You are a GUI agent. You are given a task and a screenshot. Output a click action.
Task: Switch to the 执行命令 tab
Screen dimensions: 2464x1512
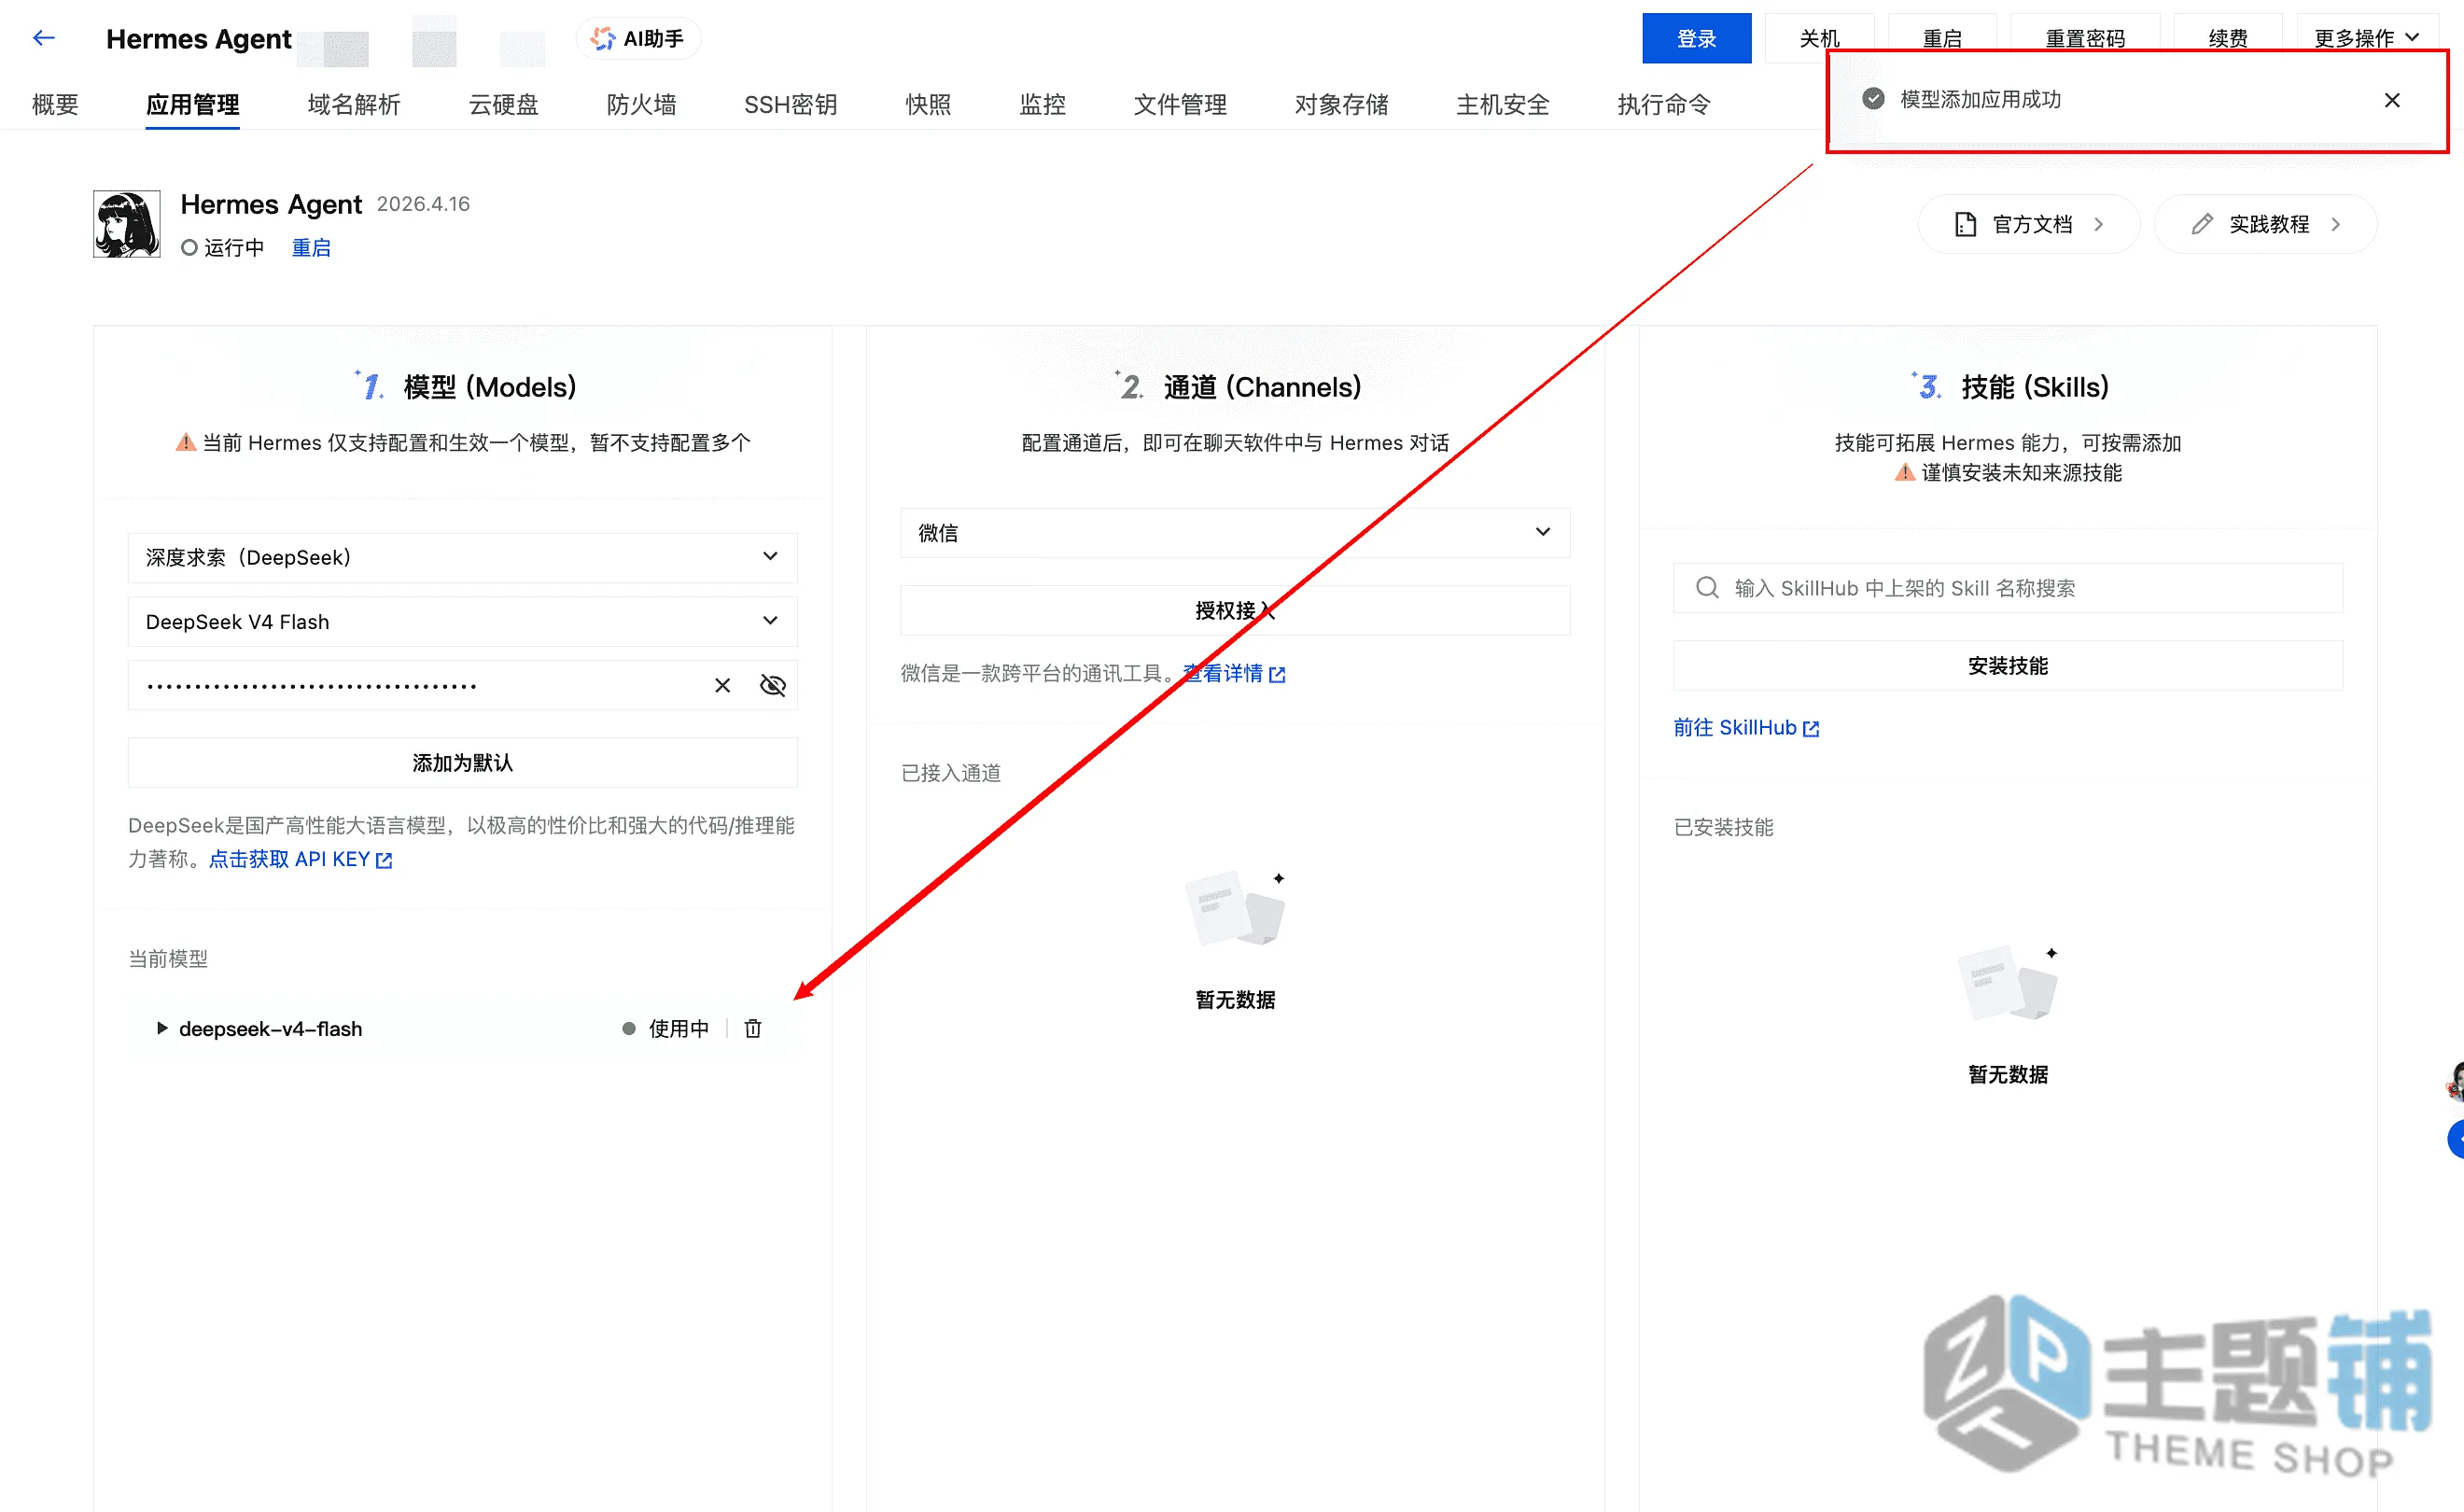1663,104
